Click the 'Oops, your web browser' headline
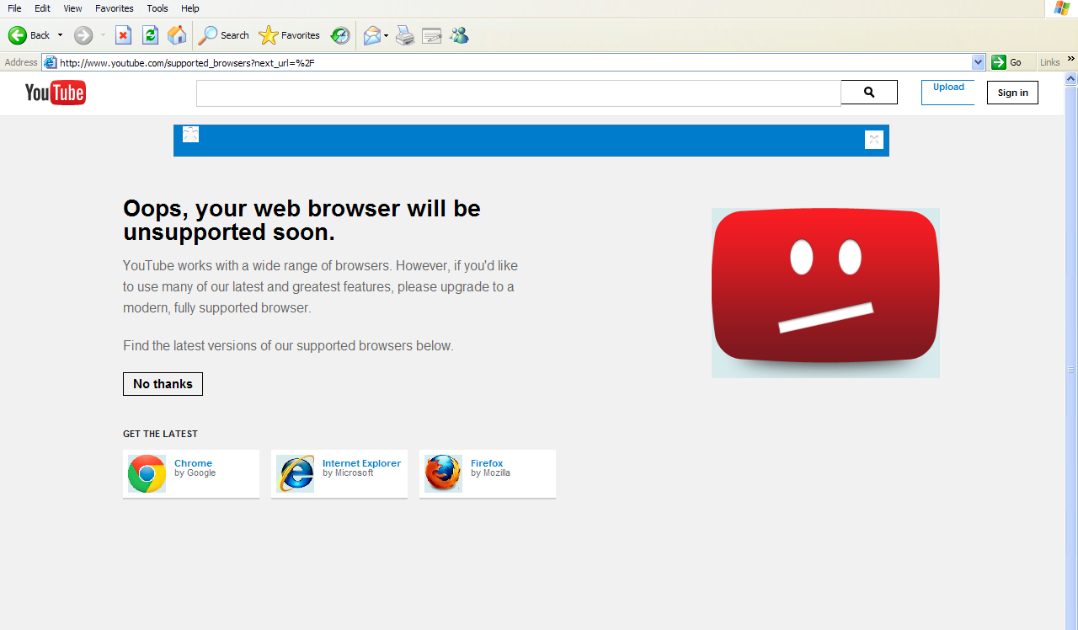 (302, 220)
